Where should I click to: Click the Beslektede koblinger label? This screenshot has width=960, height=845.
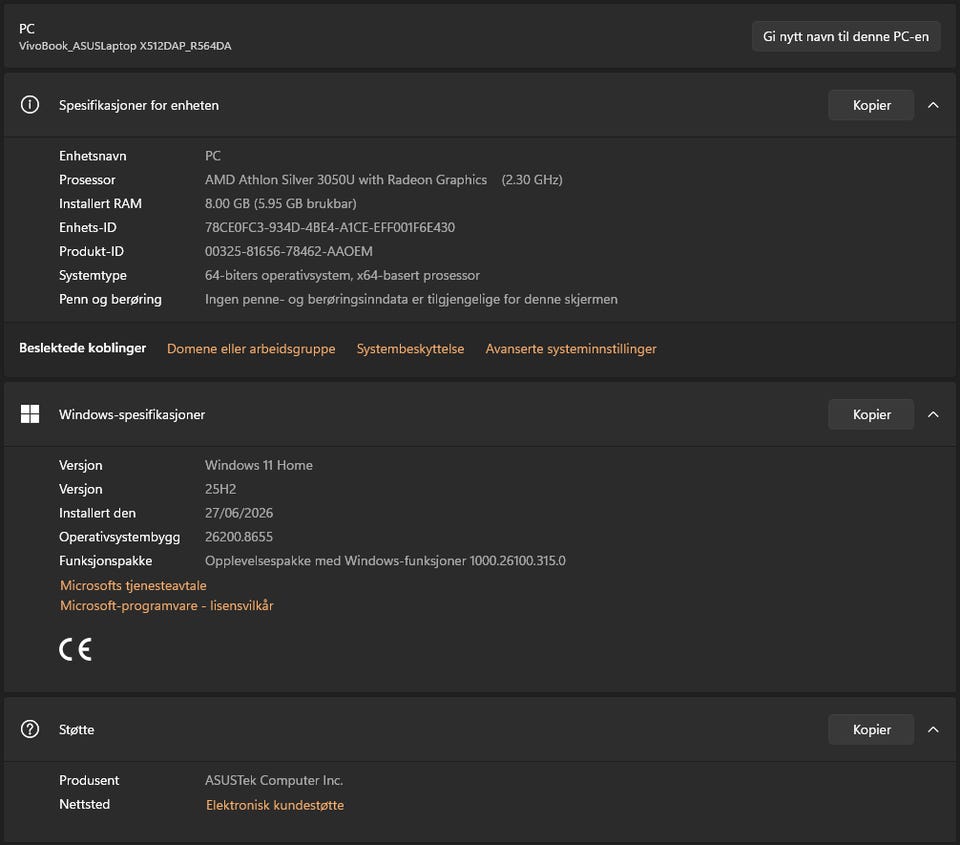pos(83,348)
